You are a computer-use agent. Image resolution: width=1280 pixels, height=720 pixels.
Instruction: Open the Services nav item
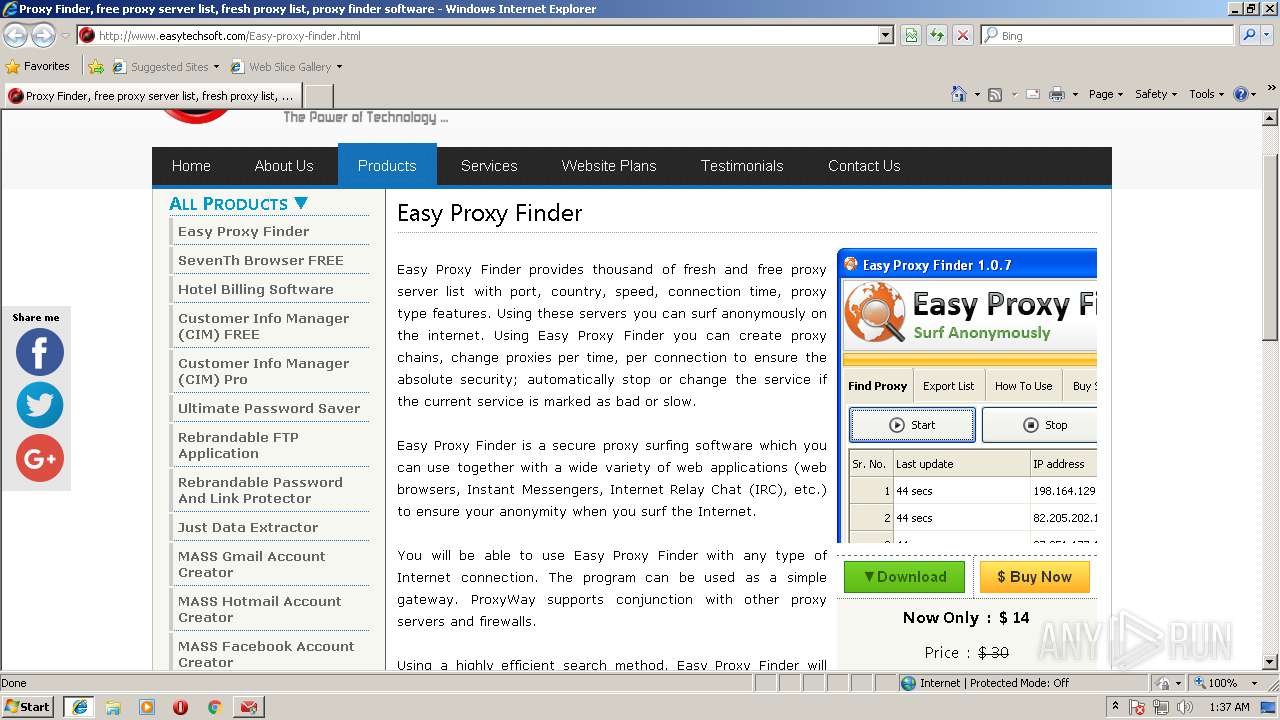[489, 166]
